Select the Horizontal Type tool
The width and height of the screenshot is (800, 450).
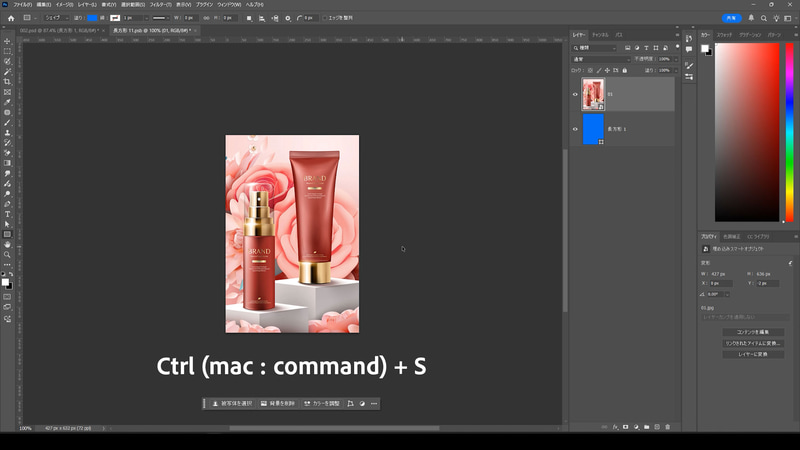point(7,214)
